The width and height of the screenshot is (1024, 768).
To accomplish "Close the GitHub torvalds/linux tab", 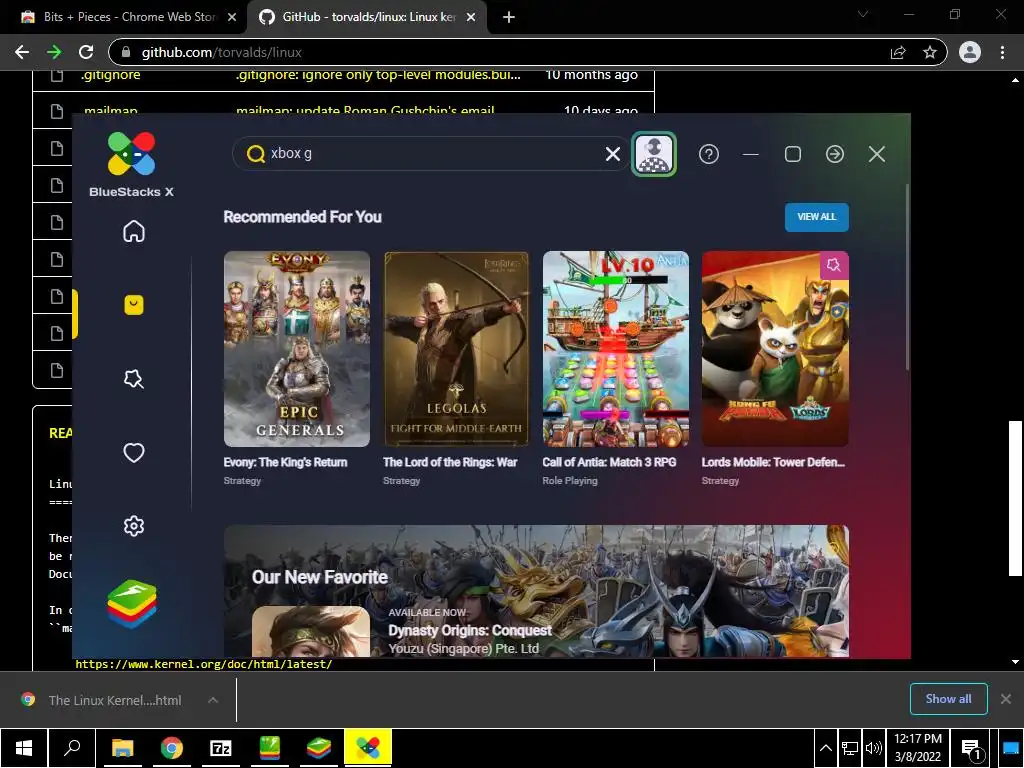I will coord(471,18).
